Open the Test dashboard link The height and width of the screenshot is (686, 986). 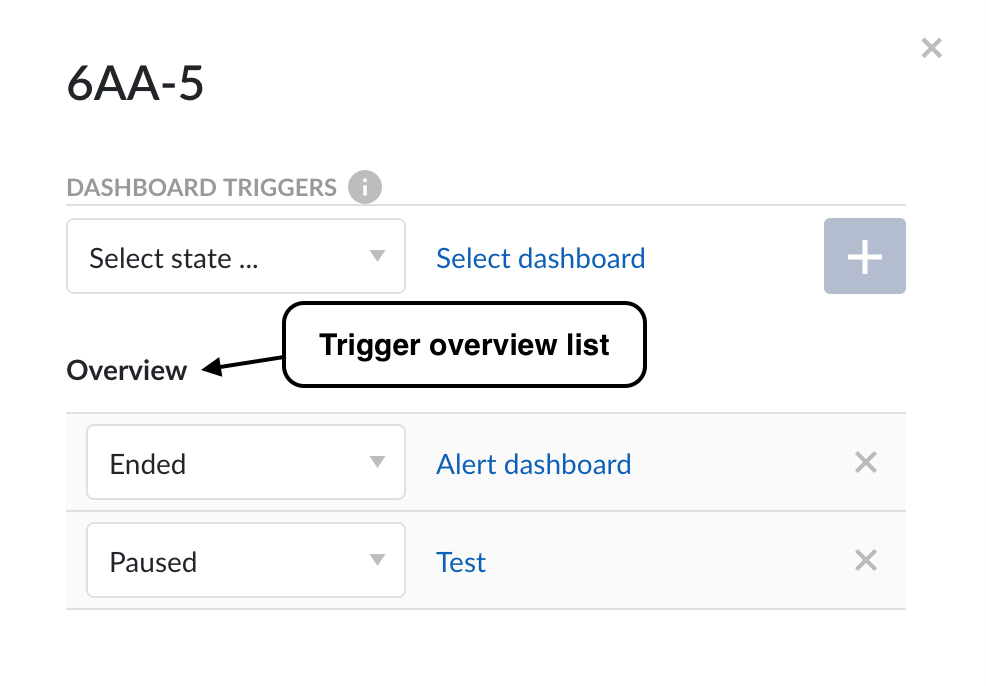pos(460,562)
